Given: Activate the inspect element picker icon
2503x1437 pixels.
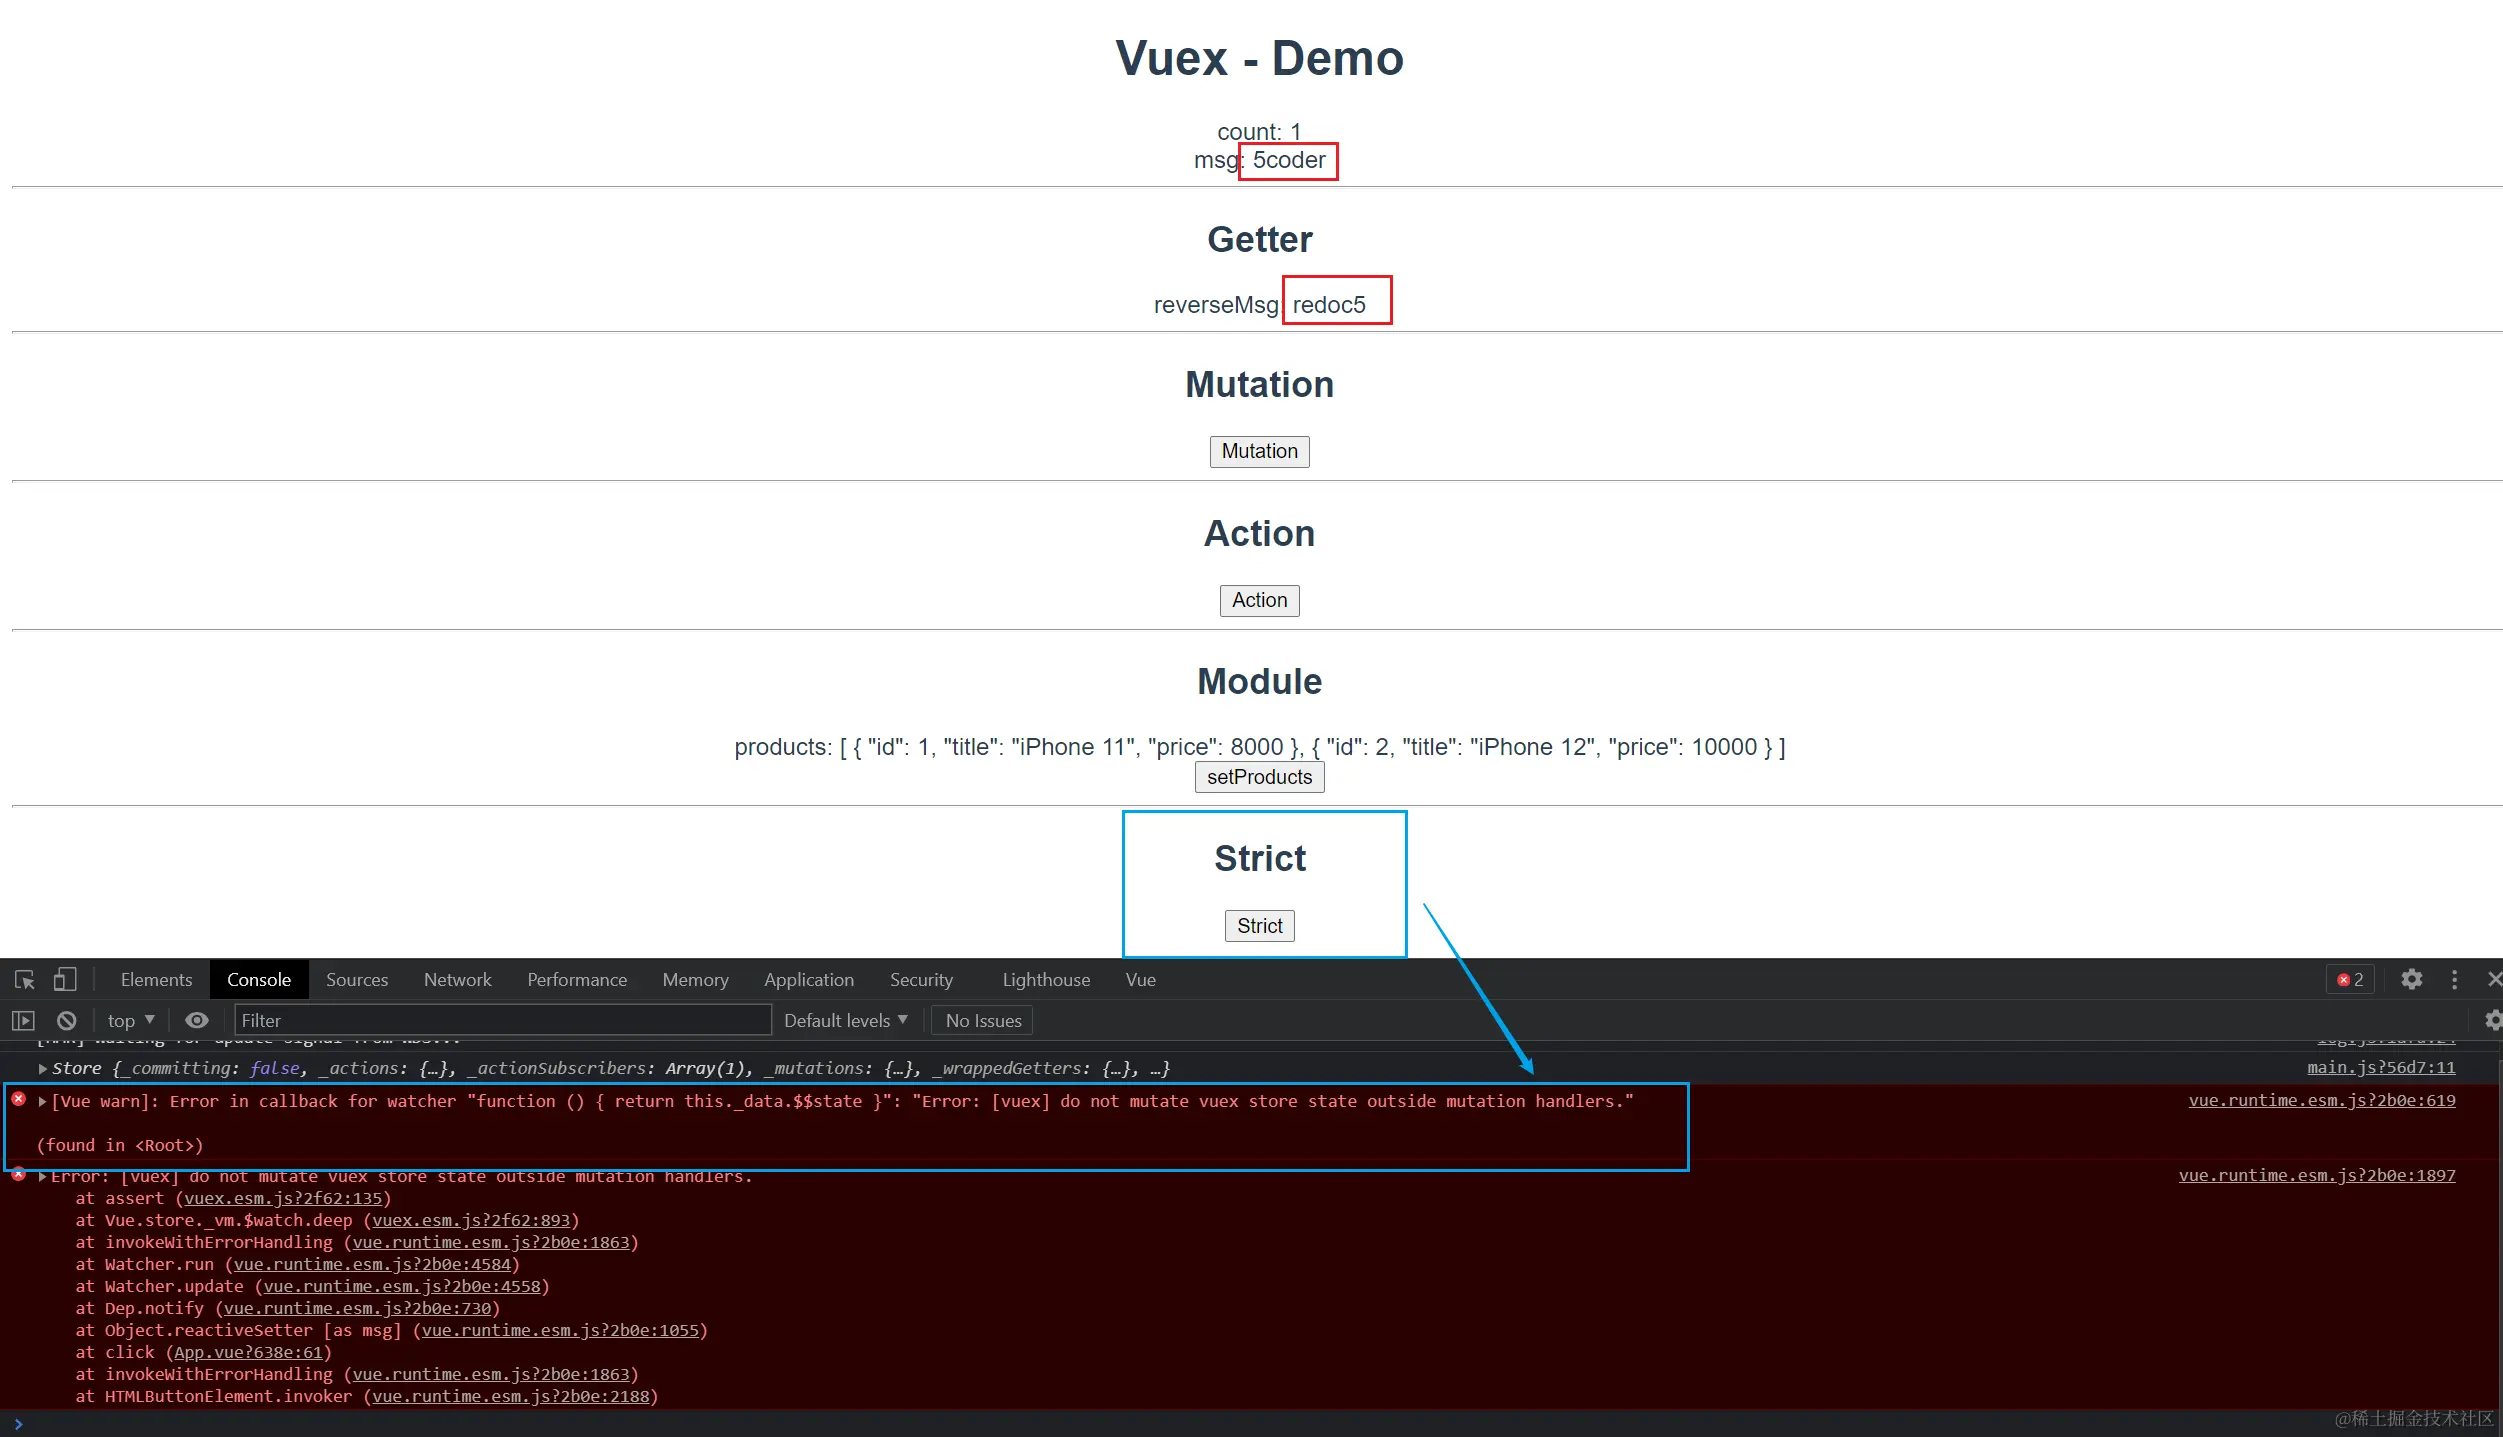Looking at the screenshot, I should (x=25, y=980).
